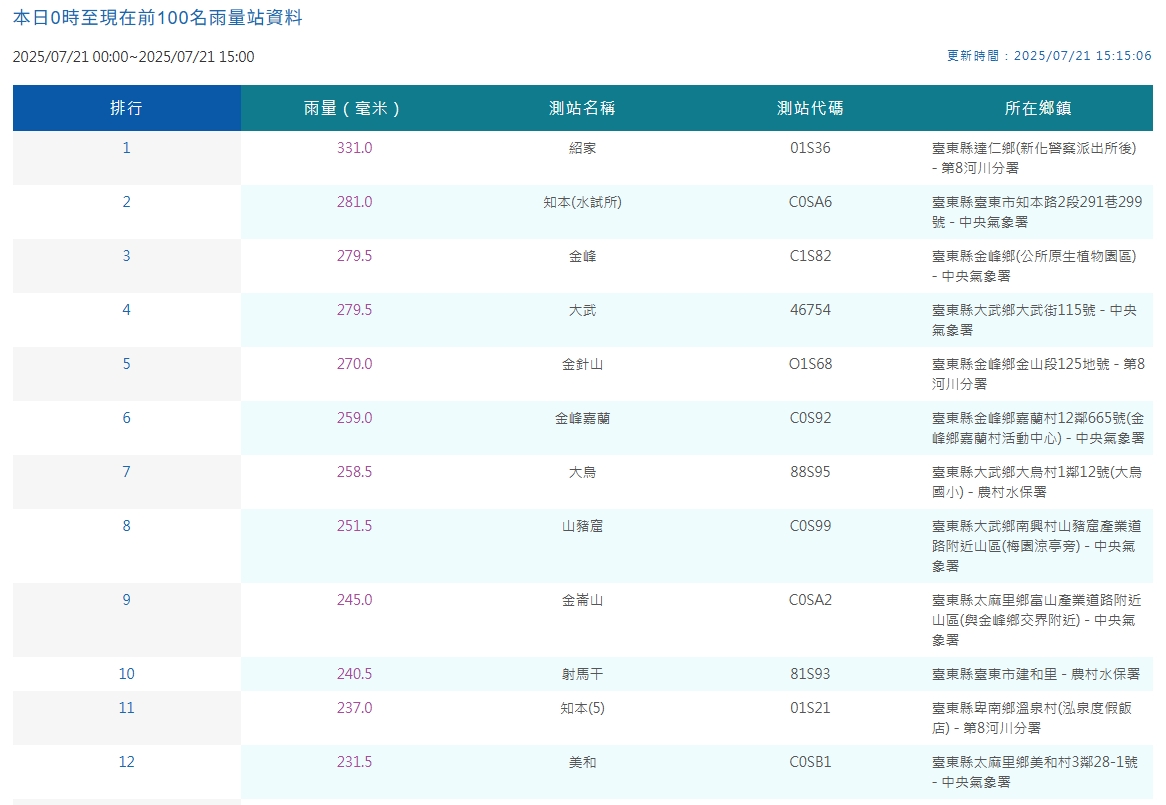Click station code 46754
1166x805 pixels.
click(811, 310)
